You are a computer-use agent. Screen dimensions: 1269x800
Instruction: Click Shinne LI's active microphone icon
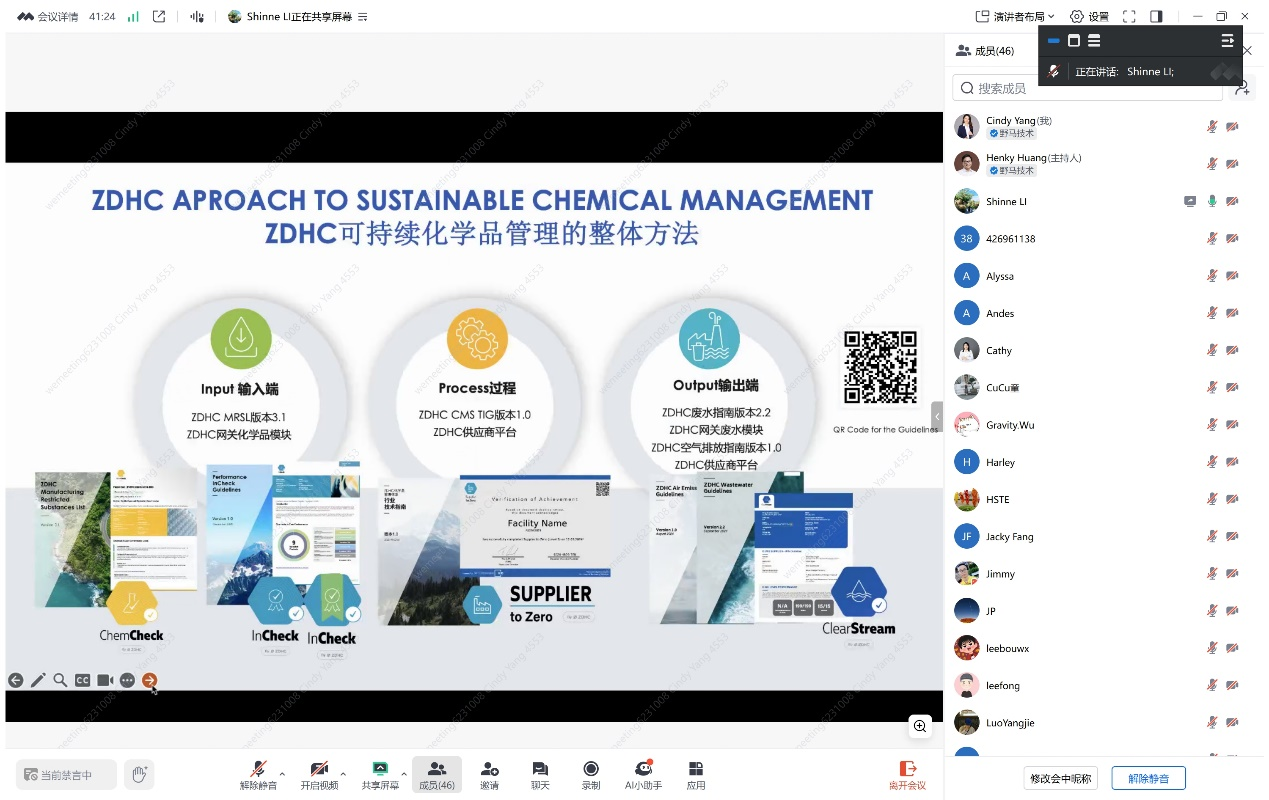1212,201
